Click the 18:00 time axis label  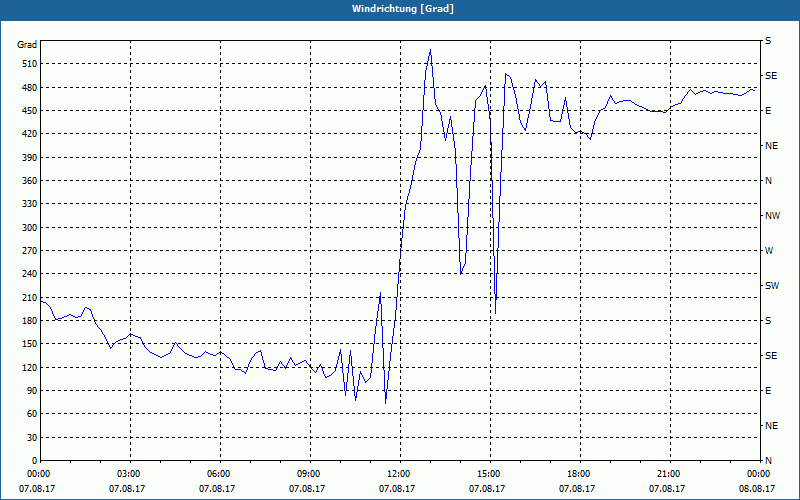pos(580,474)
